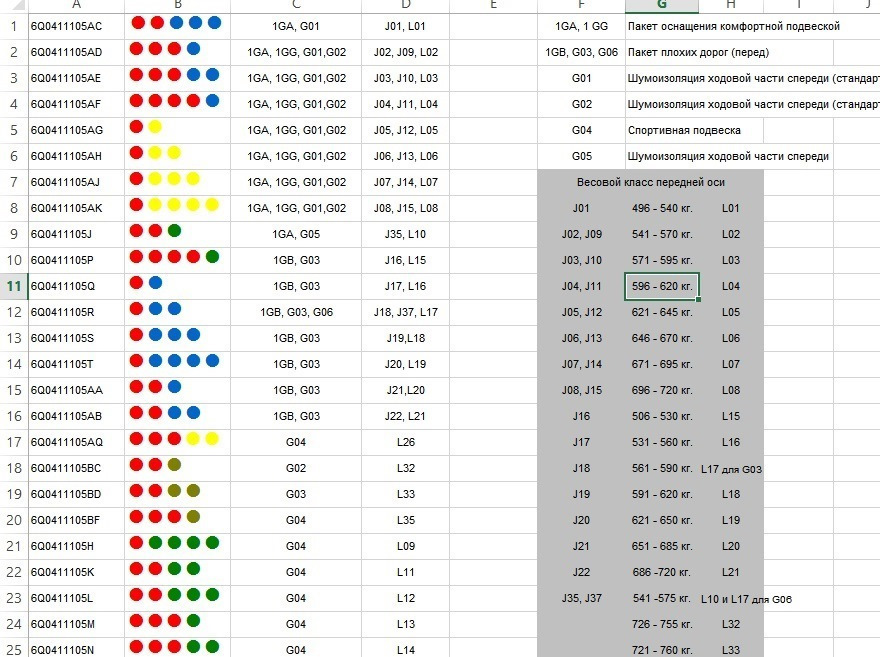Screen dimensions: 880x657
Task: Click the green dot in row 9
Action: pos(175,231)
